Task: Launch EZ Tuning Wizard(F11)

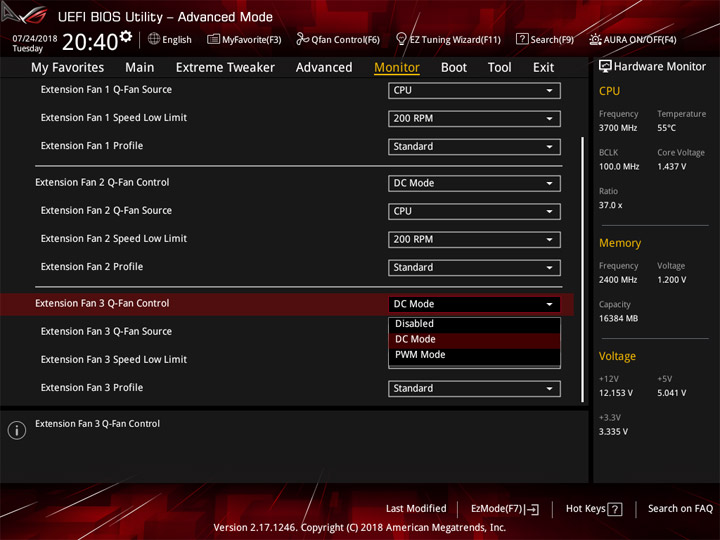Action: pyautogui.click(x=448, y=39)
